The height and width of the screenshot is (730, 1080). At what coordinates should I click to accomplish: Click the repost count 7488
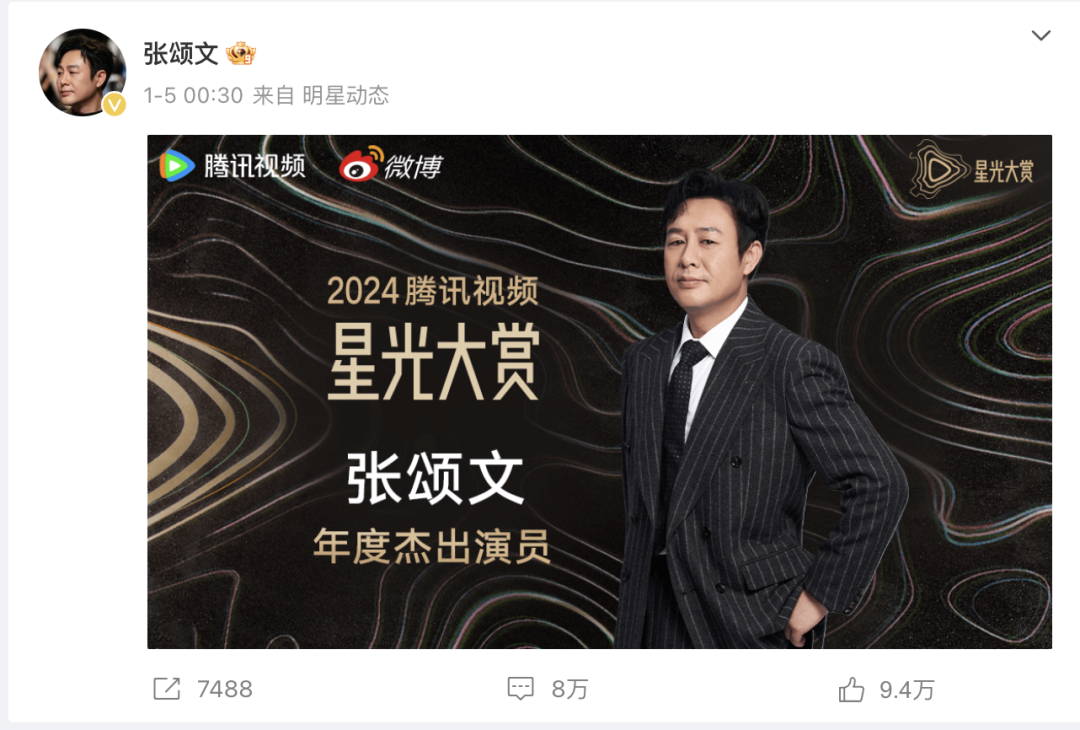[x=225, y=689]
